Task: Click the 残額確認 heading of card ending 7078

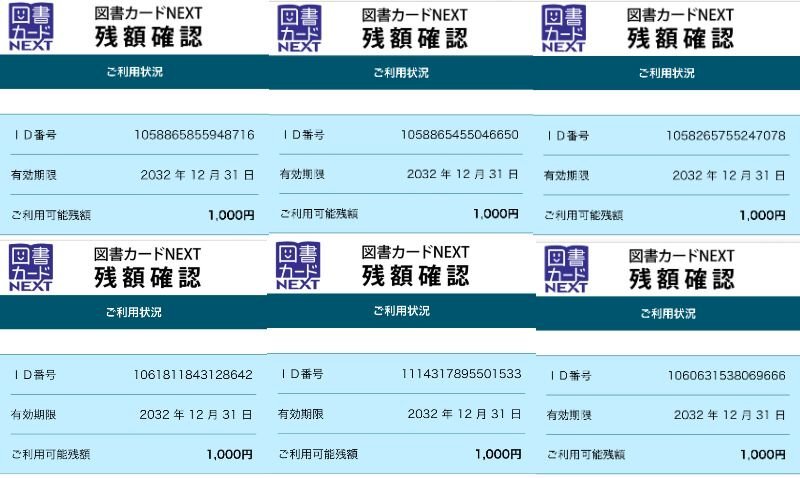Action: point(681,38)
